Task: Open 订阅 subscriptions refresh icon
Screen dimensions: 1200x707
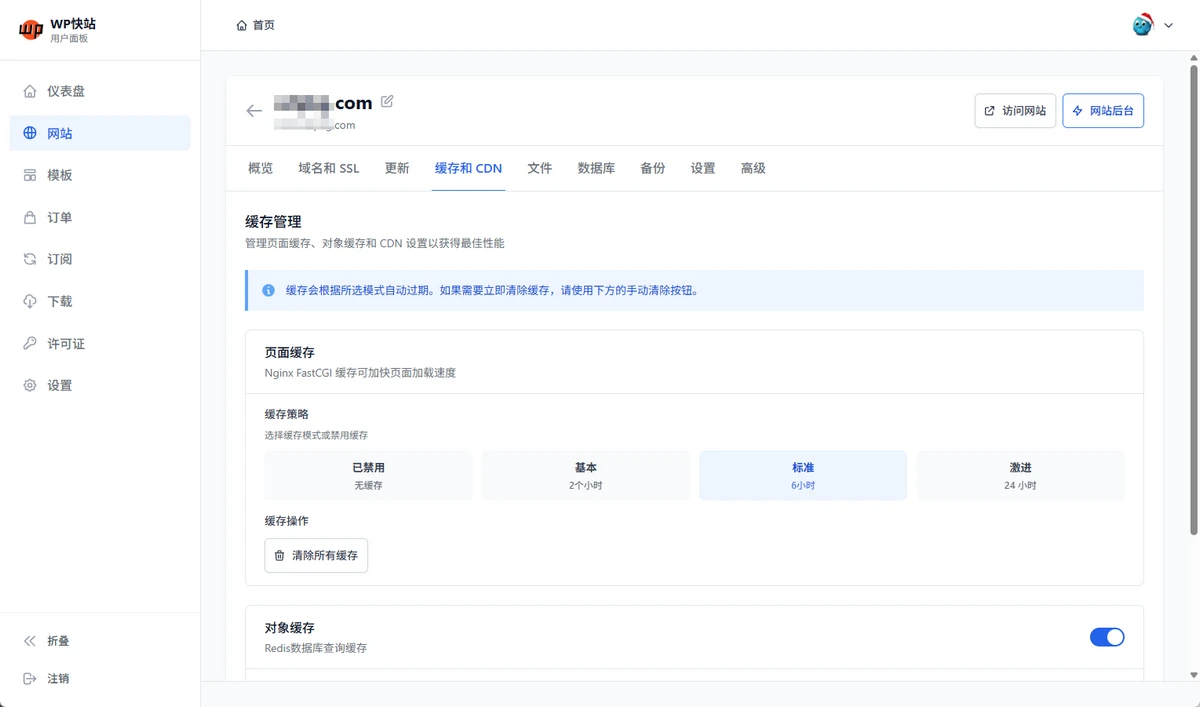Action: 30,259
